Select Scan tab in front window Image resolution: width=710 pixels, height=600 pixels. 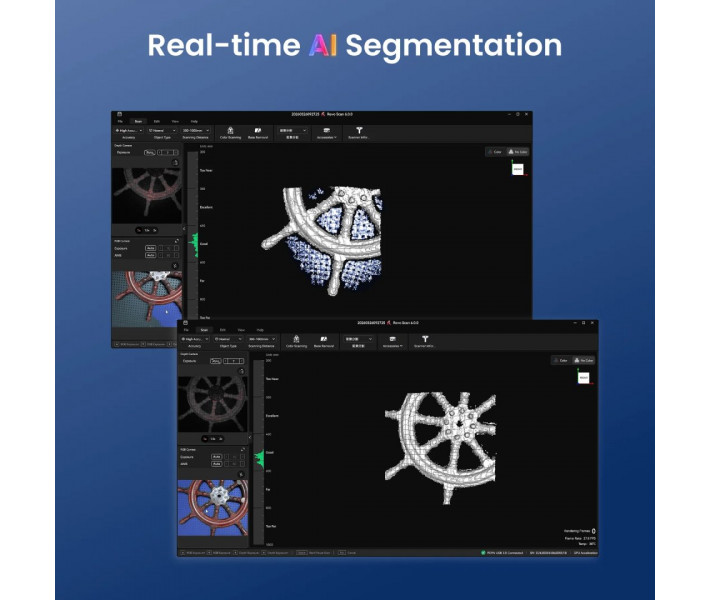[204, 330]
